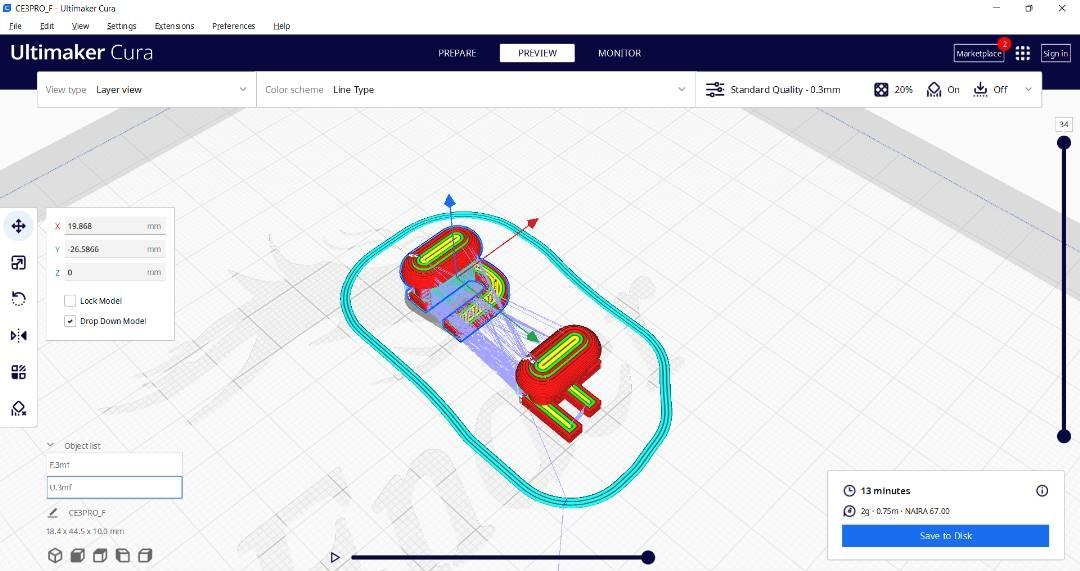Click the Y position field
1080x571 pixels.
115,249
